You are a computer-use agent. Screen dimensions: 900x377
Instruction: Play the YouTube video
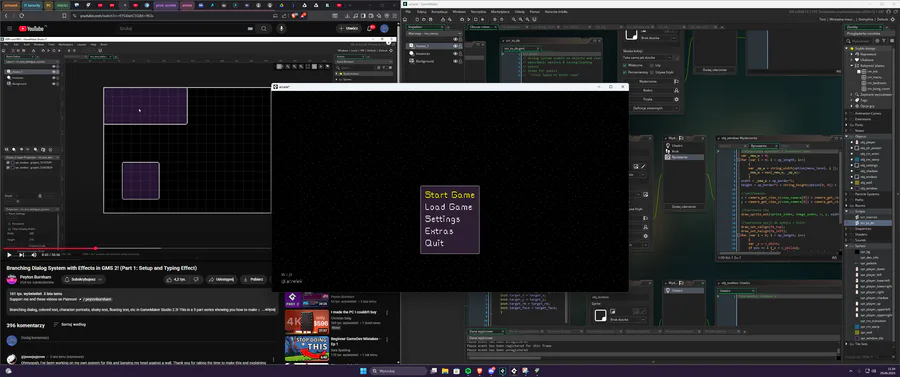[x=9, y=255]
